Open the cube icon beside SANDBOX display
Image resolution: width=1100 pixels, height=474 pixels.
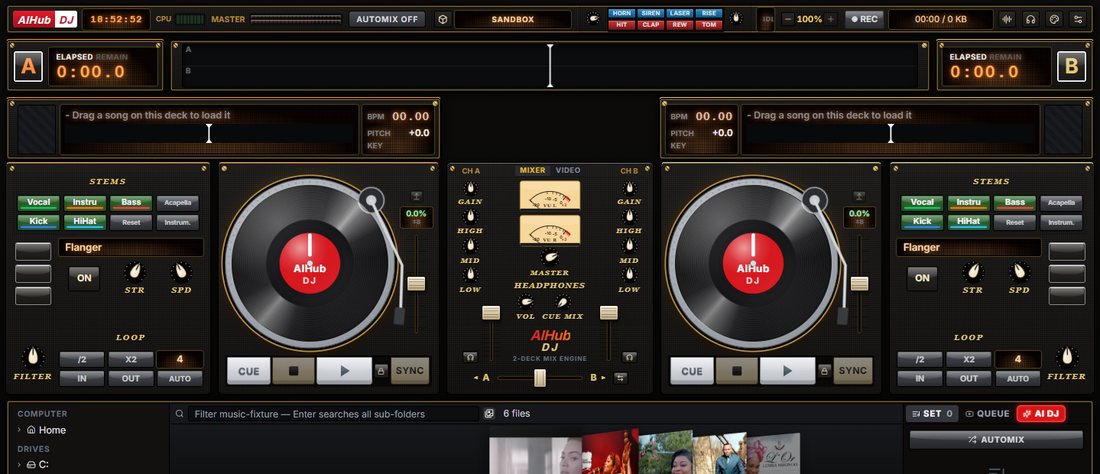pyautogui.click(x=442, y=20)
